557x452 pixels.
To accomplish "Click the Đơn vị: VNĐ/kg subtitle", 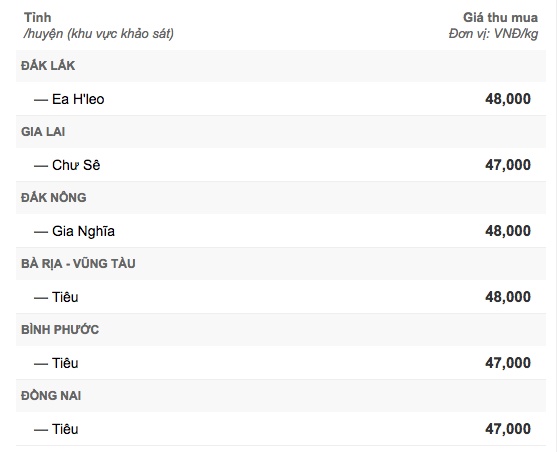I will [493, 34].
